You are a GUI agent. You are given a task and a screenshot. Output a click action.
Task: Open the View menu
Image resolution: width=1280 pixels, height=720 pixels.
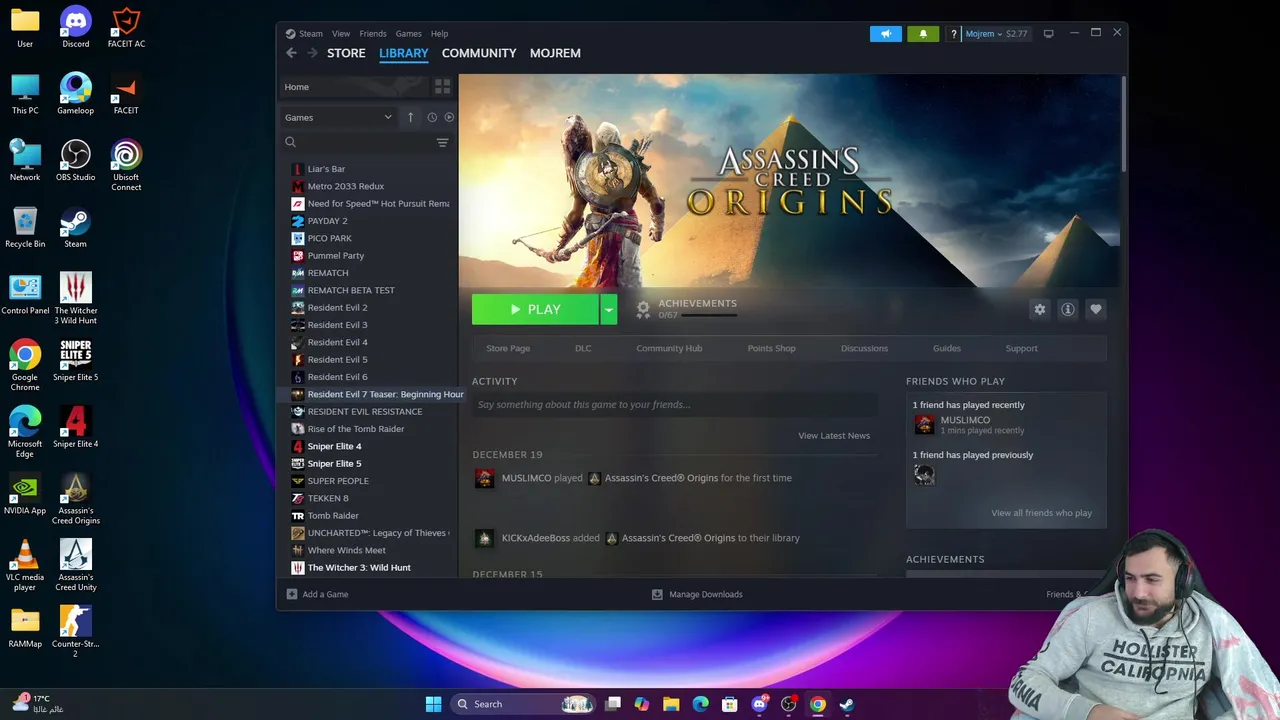pyautogui.click(x=341, y=34)
